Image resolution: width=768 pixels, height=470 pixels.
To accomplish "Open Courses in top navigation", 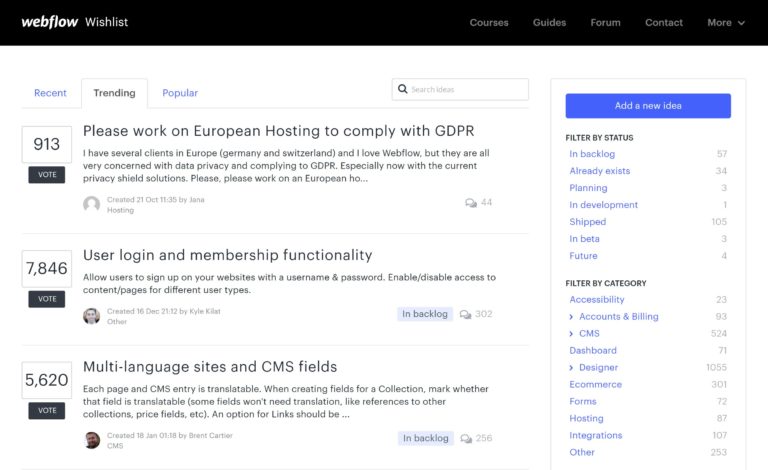I will [489, 22].
